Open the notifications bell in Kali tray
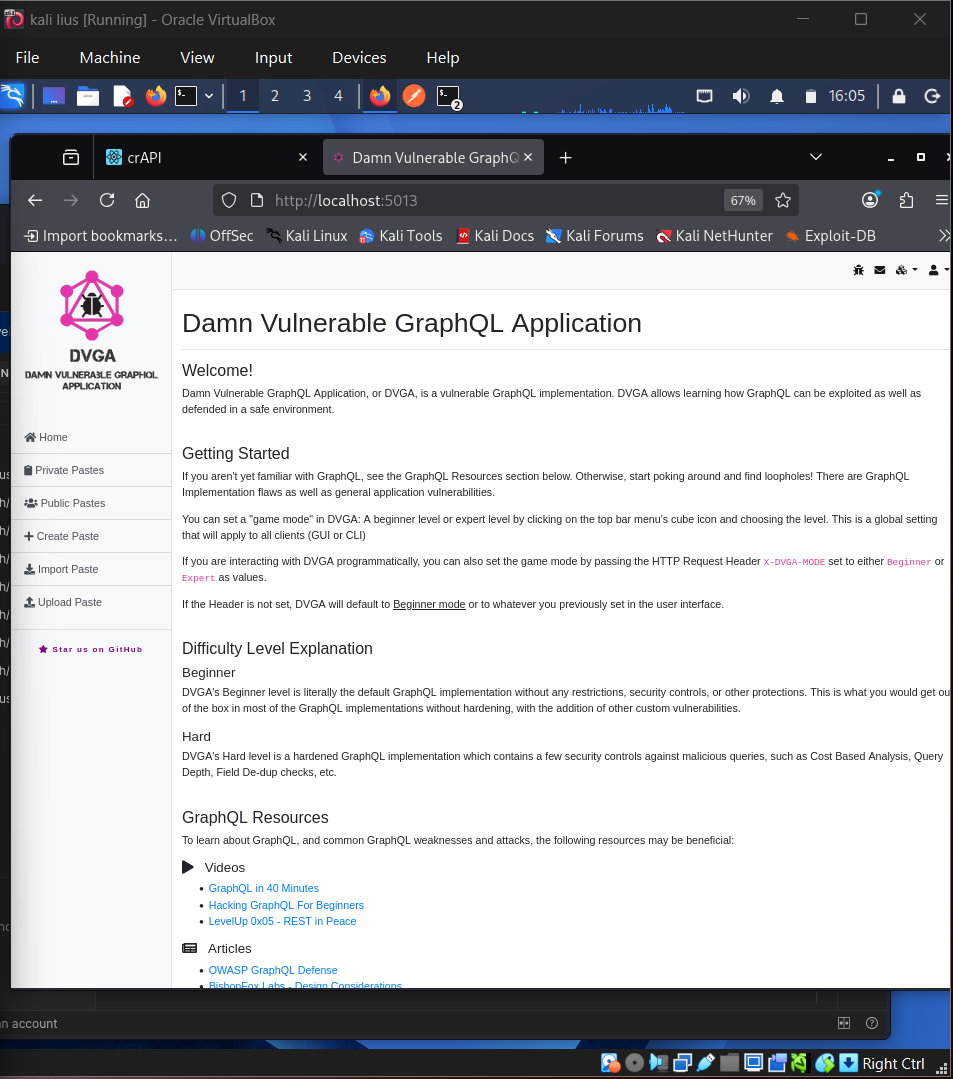The width and height of the screenshot is (953, 1079). click(777, 96)
